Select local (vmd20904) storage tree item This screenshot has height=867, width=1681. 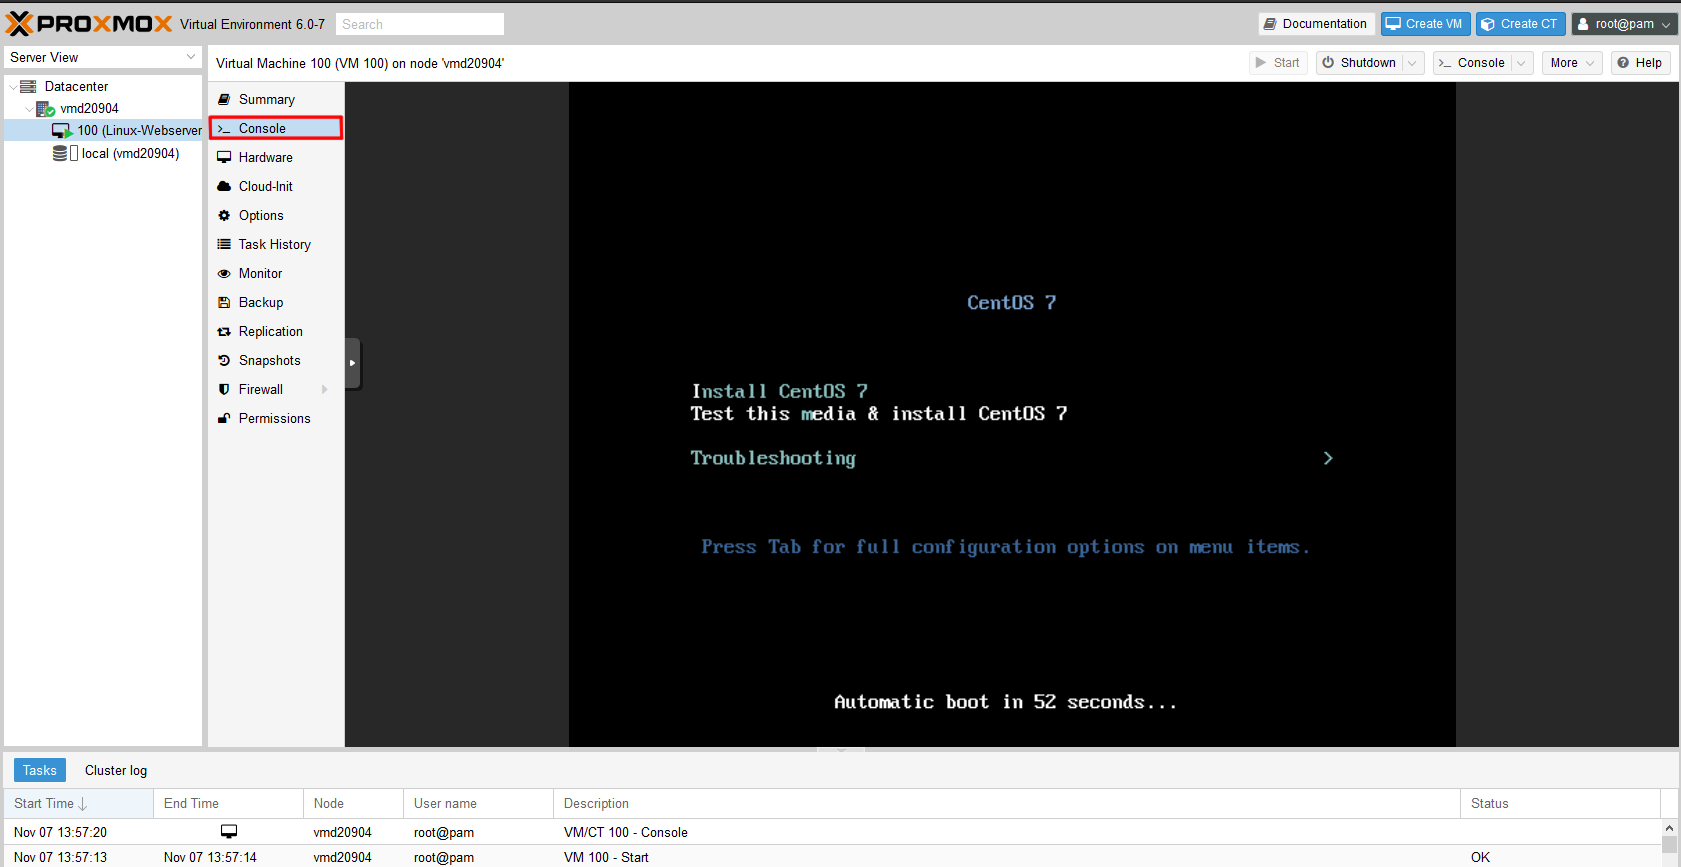tap(104, 153)
